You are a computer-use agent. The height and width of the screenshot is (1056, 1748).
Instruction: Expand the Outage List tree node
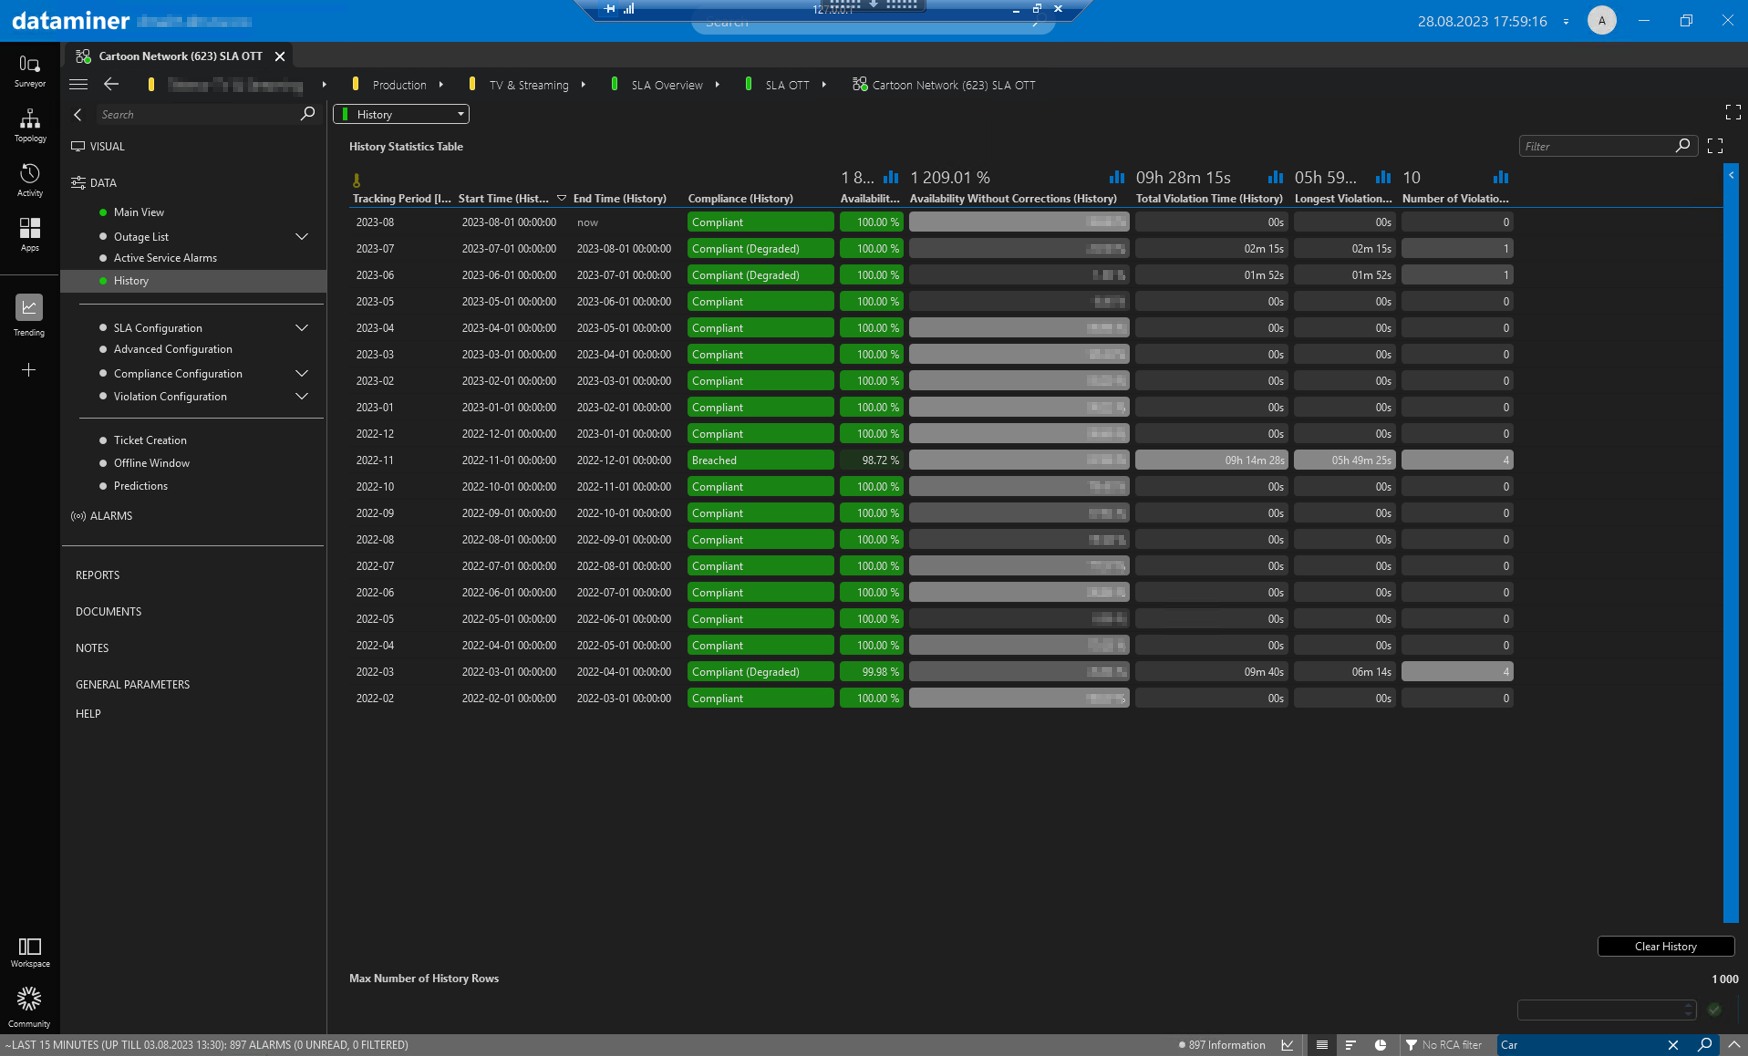tap(302, 237)
